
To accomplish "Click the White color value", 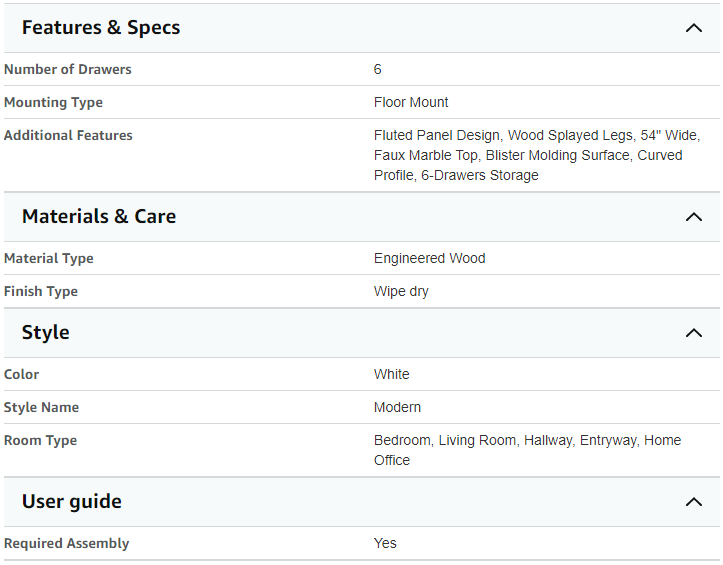I will [391, 374].
